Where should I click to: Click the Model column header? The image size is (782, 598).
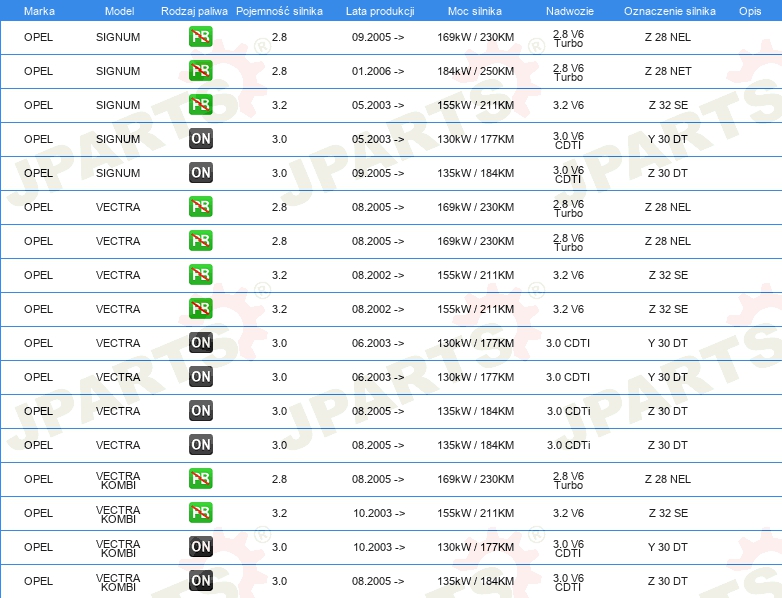coord(119,11)
